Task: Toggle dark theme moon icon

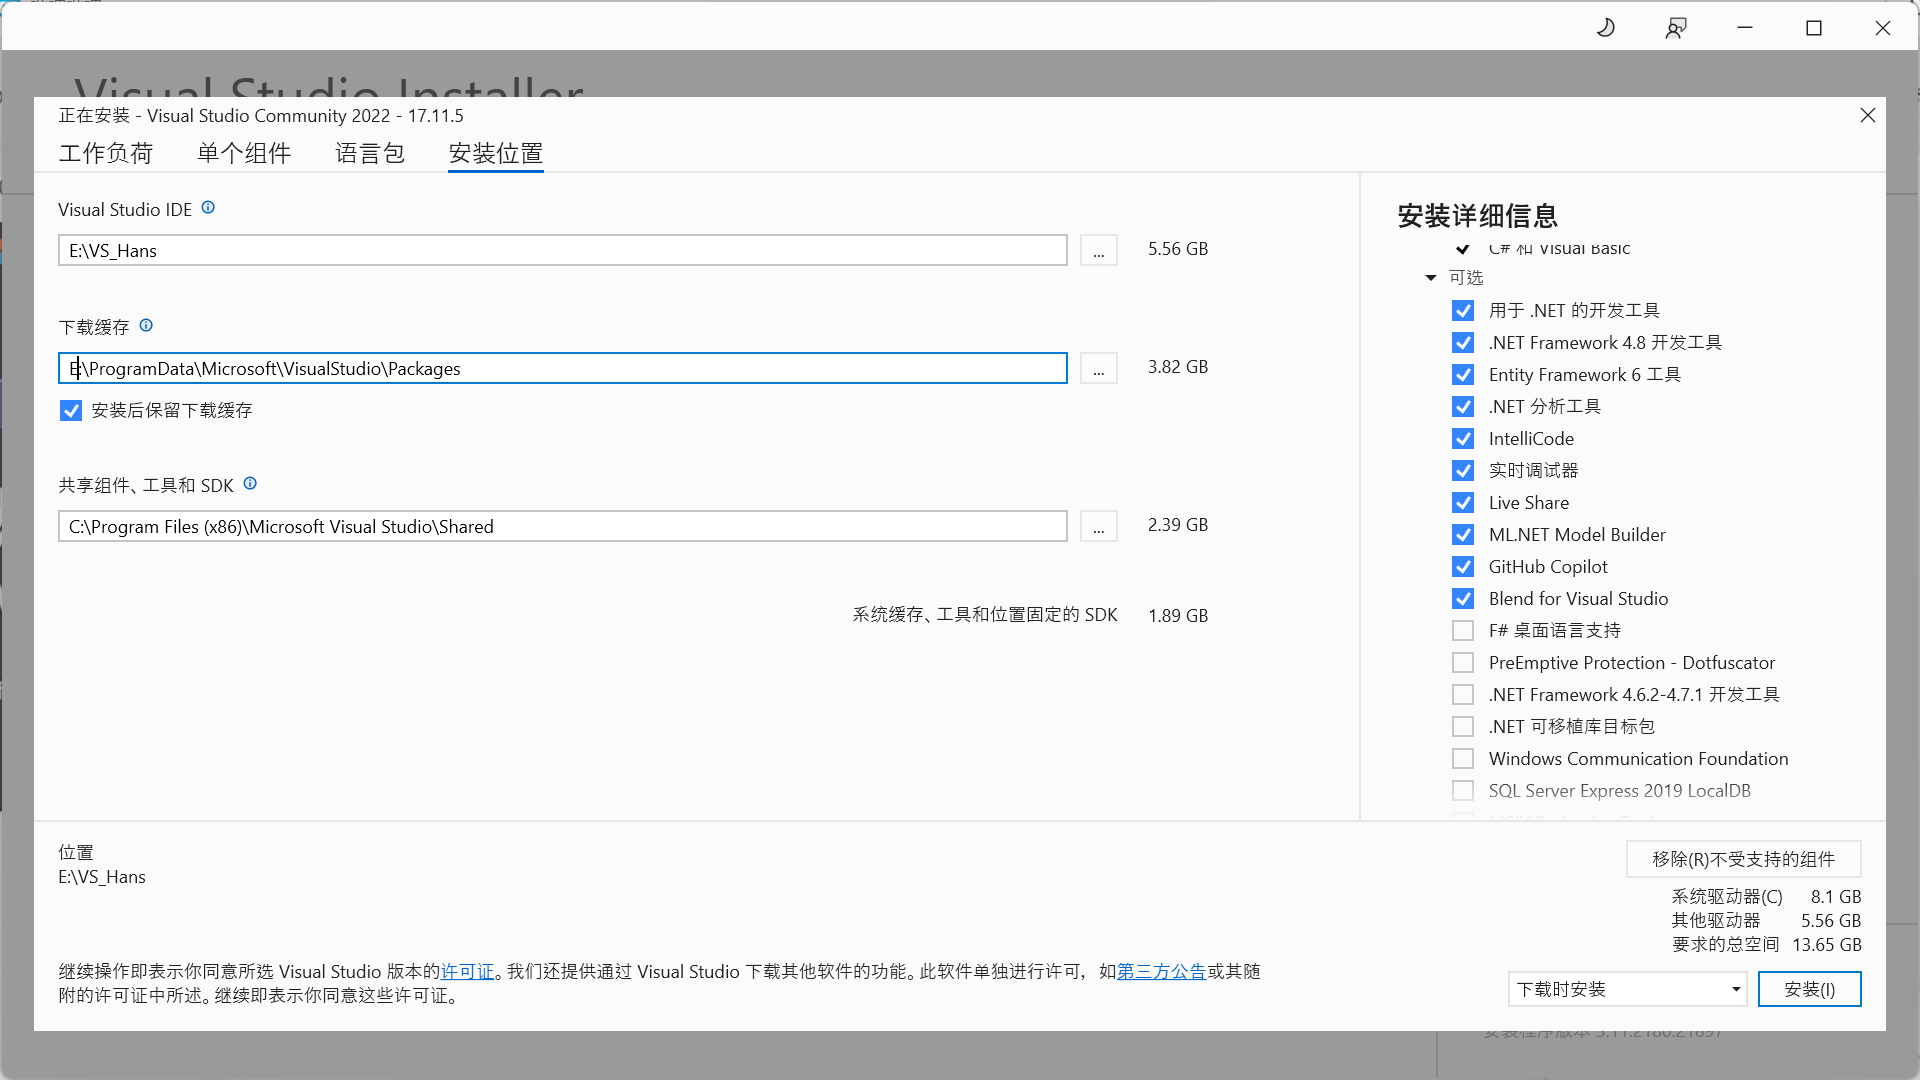Action: click(1606, 28)
